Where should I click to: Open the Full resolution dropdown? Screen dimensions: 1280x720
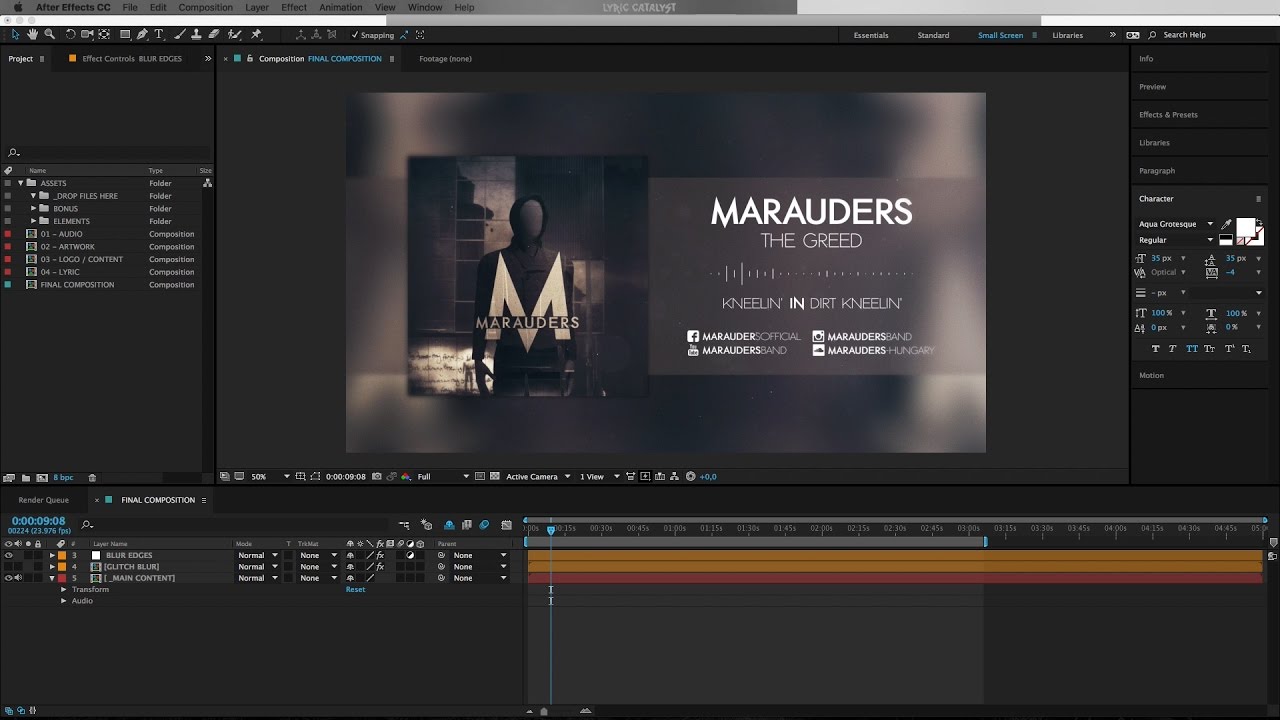tap(443, 477)
